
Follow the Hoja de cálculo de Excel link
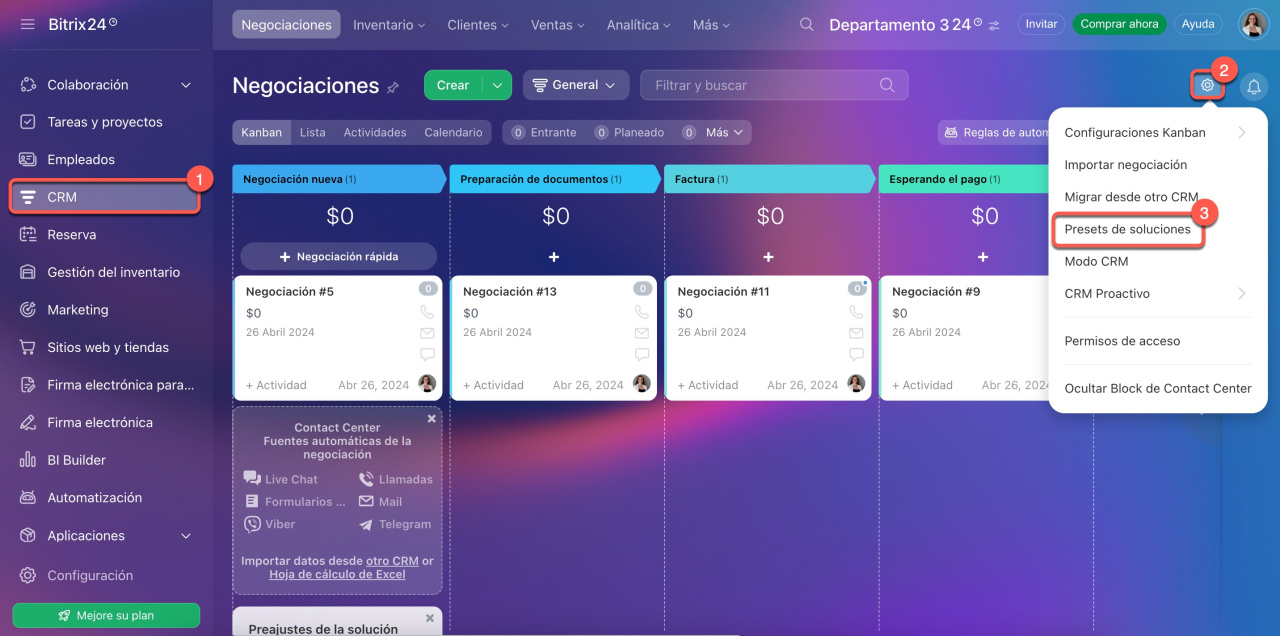(337, 575)
